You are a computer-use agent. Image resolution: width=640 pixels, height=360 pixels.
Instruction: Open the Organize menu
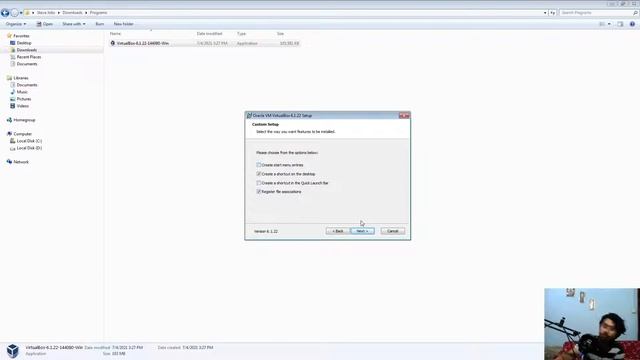pos(16,24)
